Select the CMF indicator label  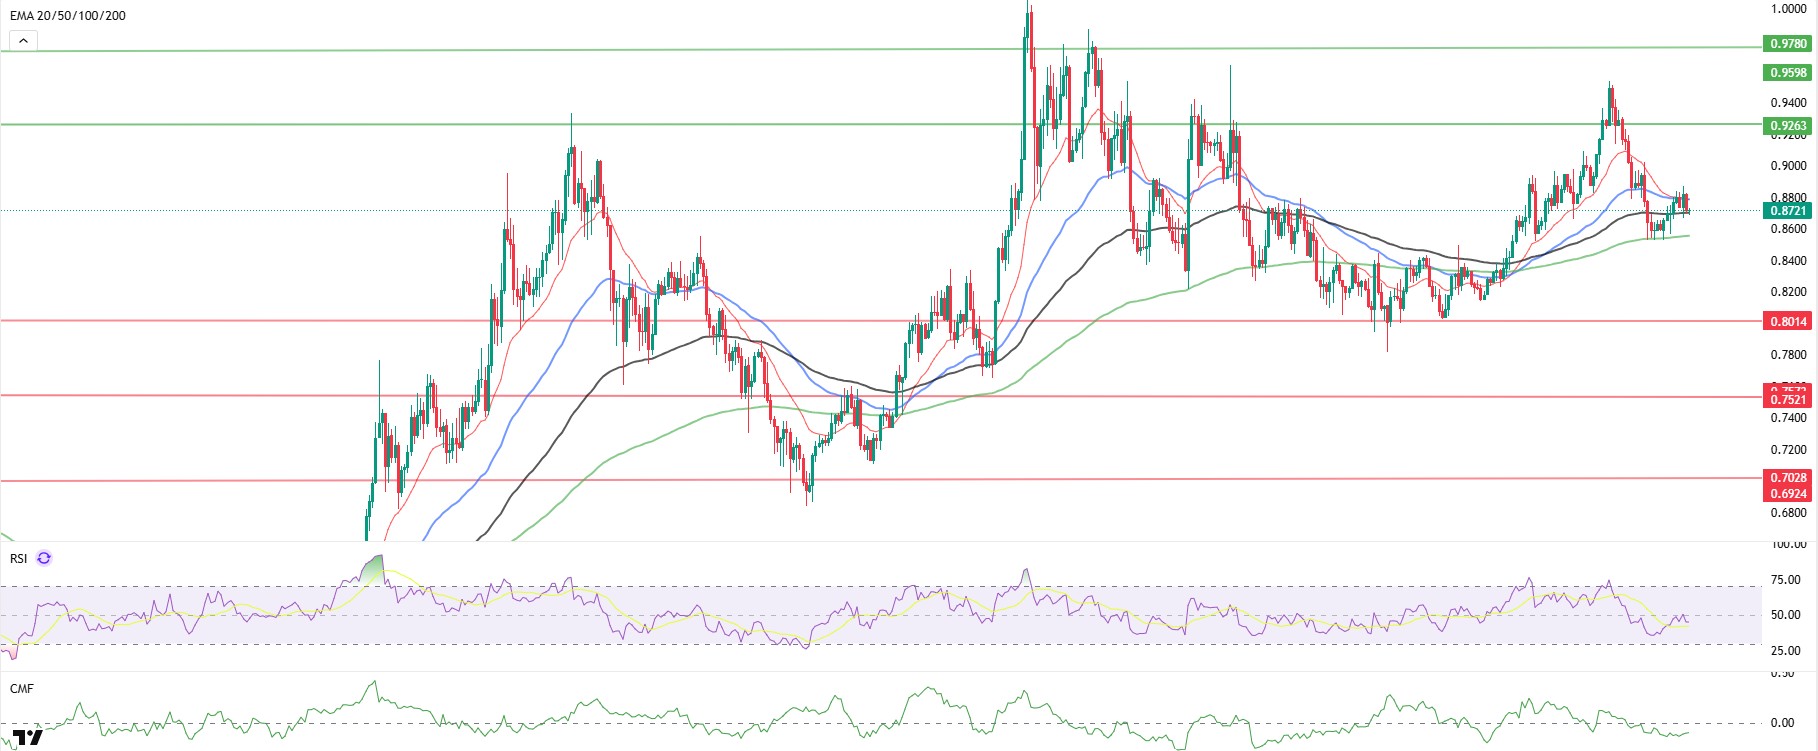click(x=22, y=689)
